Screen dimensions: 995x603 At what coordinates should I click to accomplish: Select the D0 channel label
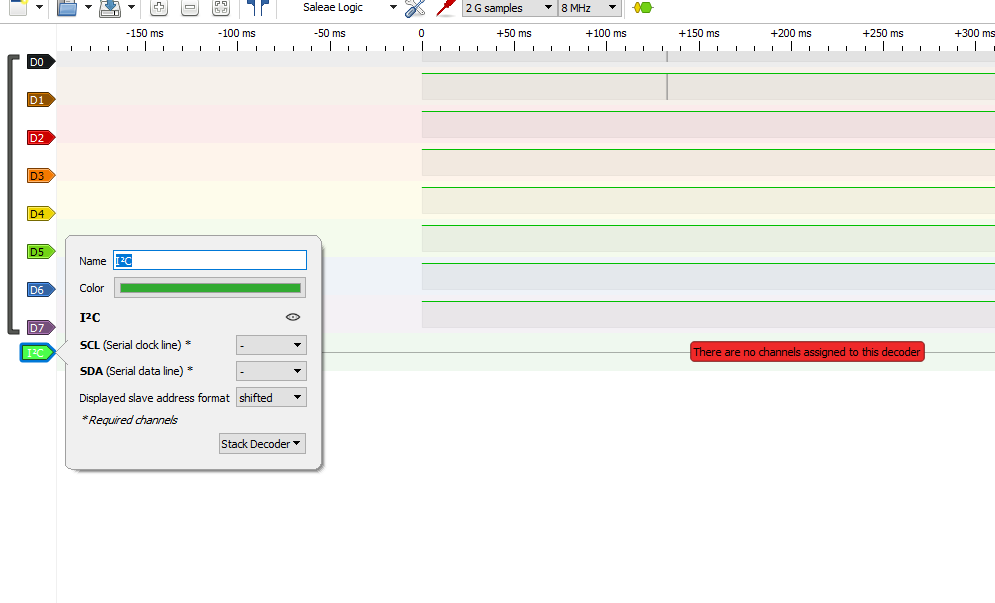point(41,62)
